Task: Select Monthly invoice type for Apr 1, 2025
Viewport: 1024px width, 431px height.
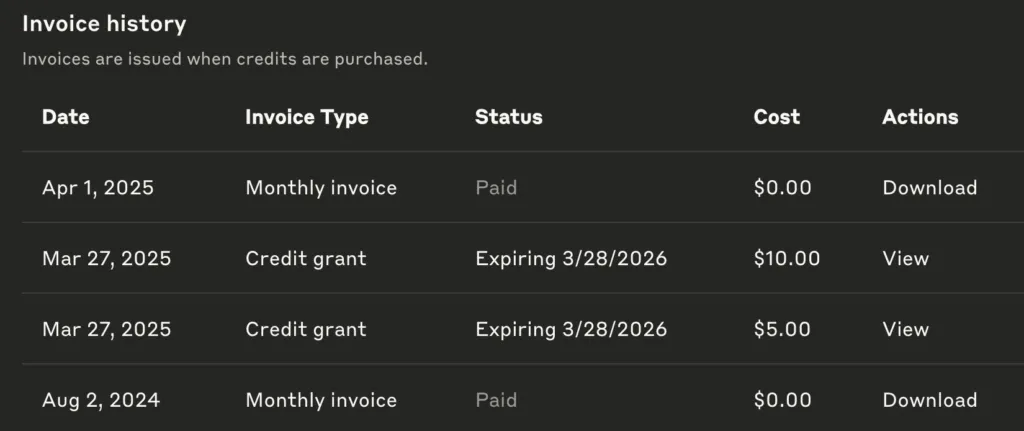Action: 321,188
